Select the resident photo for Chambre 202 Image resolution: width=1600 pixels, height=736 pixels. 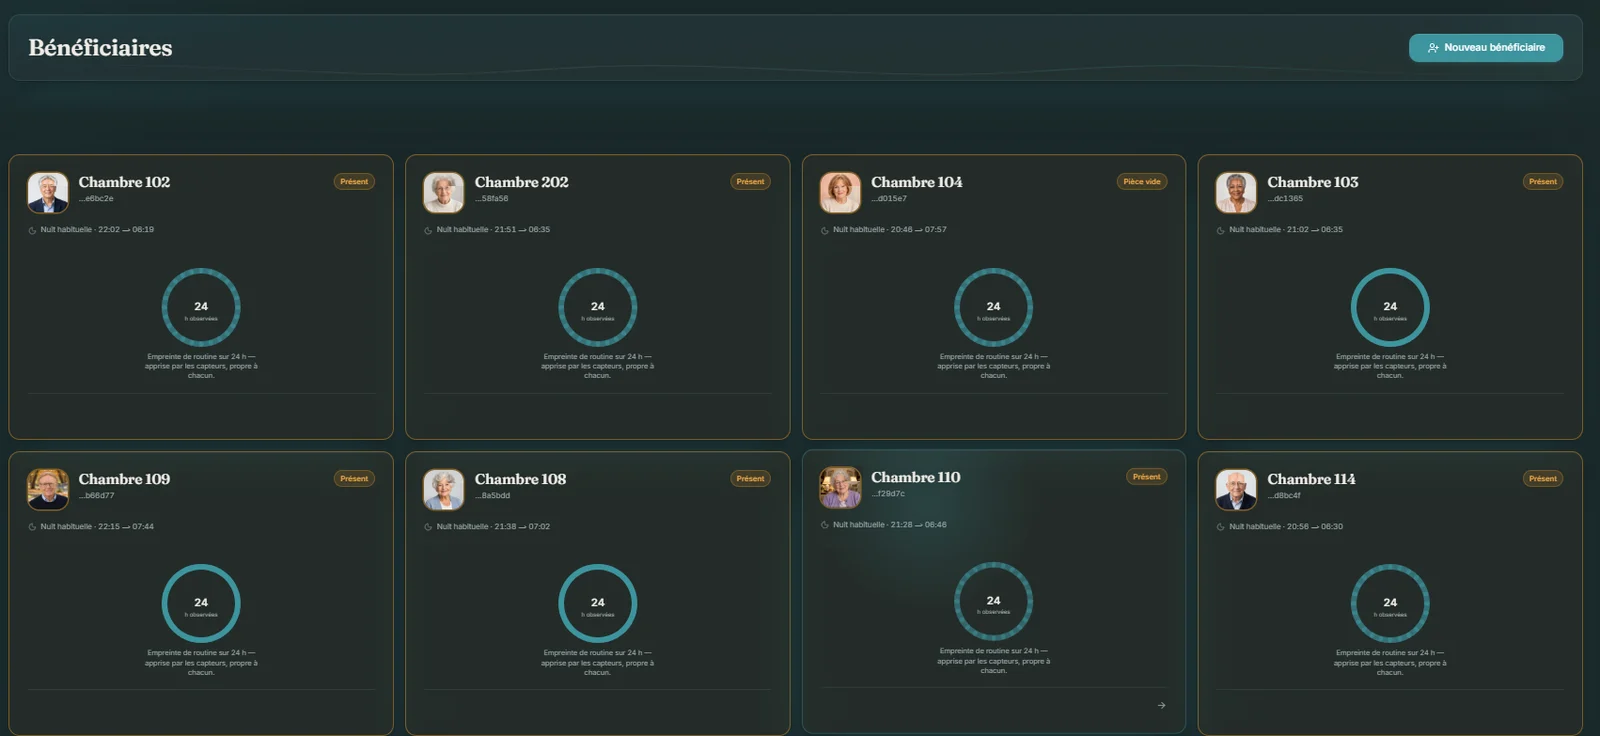pos(444,192)
